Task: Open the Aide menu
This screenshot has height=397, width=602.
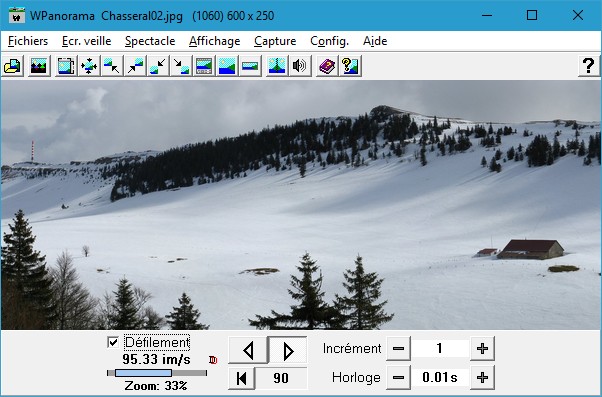Action: [x=375, y=41]
